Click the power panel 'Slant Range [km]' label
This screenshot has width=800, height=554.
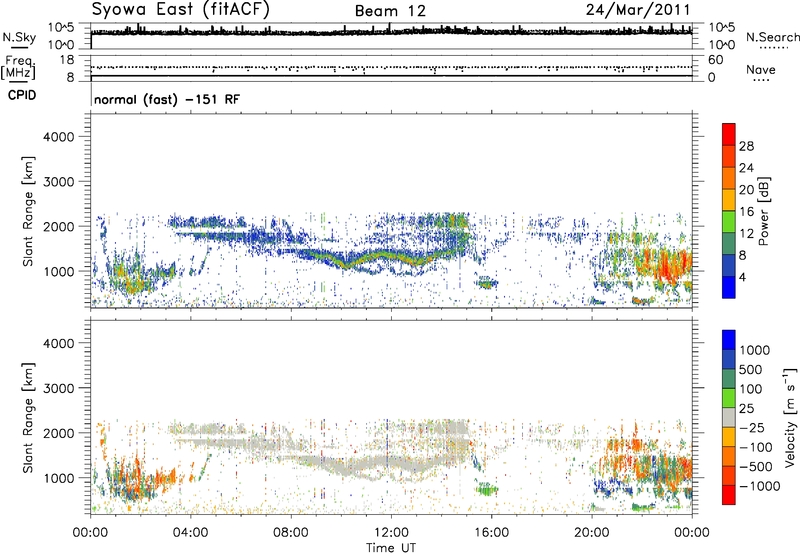pos(28,211)
